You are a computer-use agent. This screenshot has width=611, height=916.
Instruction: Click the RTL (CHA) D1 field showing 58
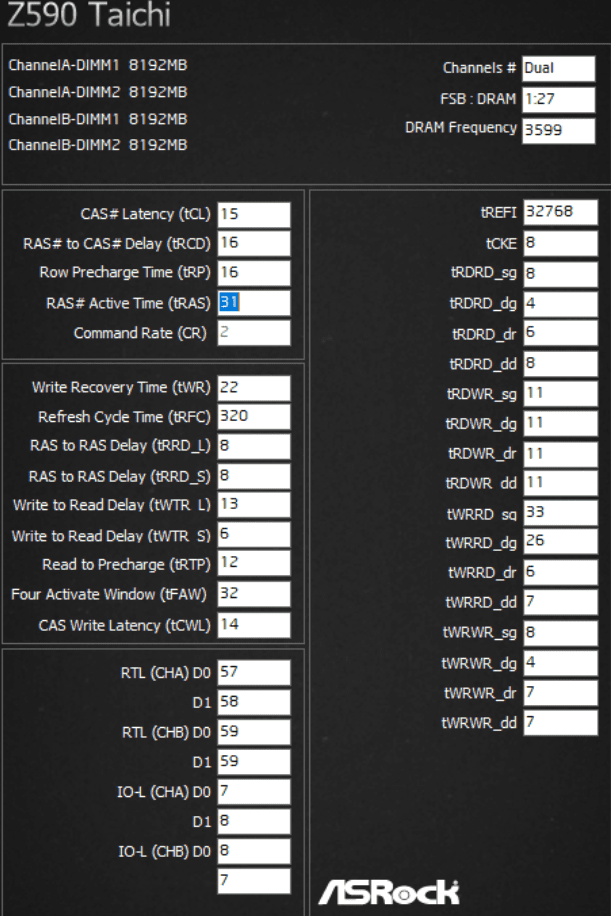[254, 702]
